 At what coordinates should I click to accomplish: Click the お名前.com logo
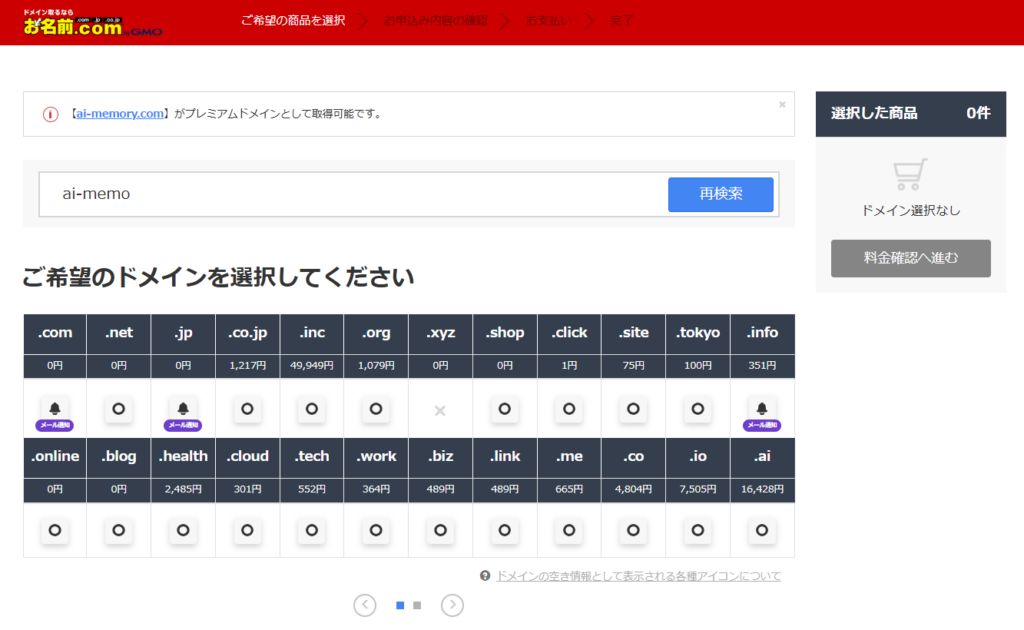(x=92, y=23)
